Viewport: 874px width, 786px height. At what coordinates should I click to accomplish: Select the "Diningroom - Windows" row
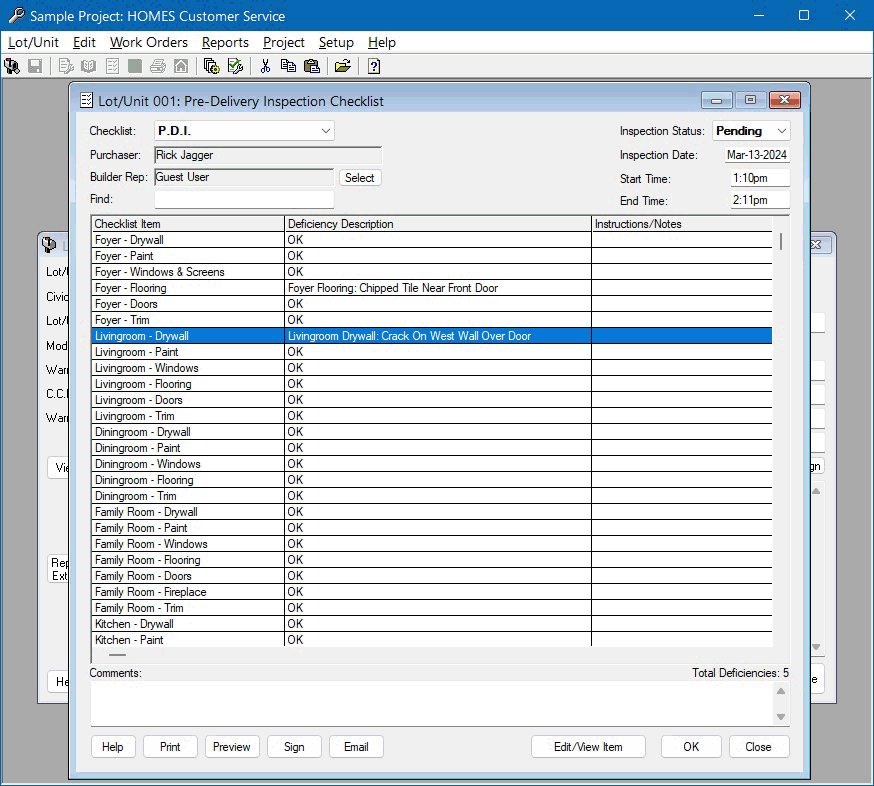click(432, 464)
